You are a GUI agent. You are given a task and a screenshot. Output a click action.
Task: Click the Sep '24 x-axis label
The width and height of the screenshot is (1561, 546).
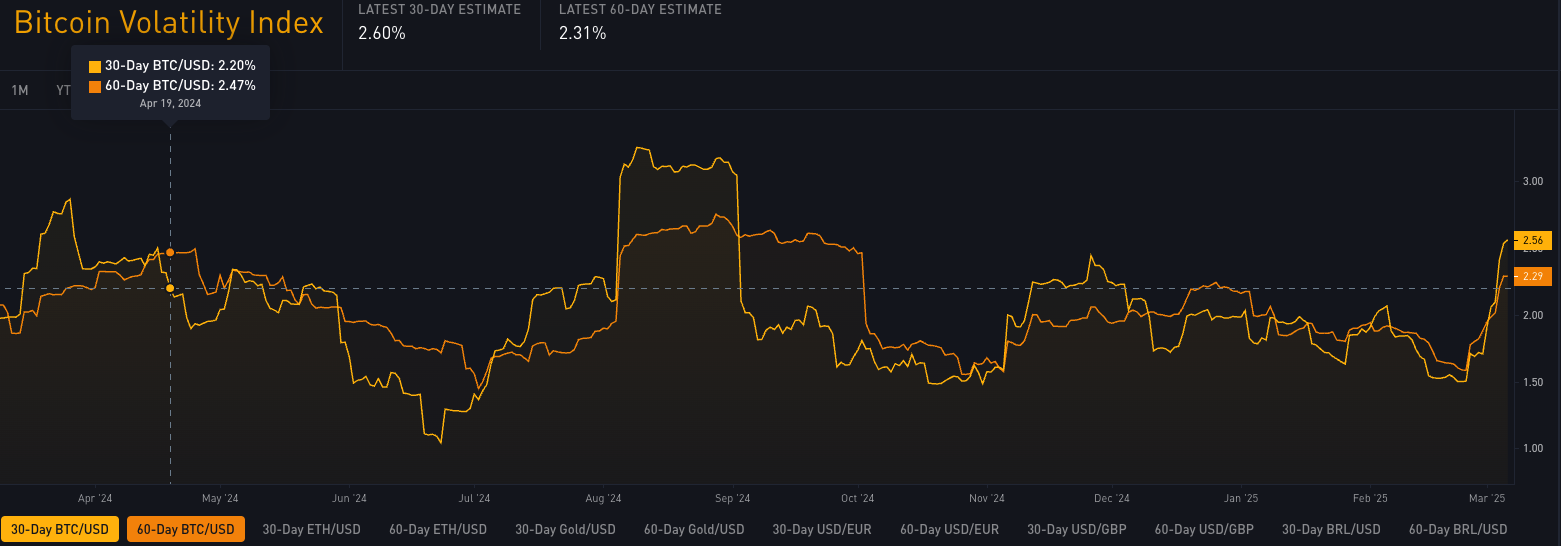733,498
